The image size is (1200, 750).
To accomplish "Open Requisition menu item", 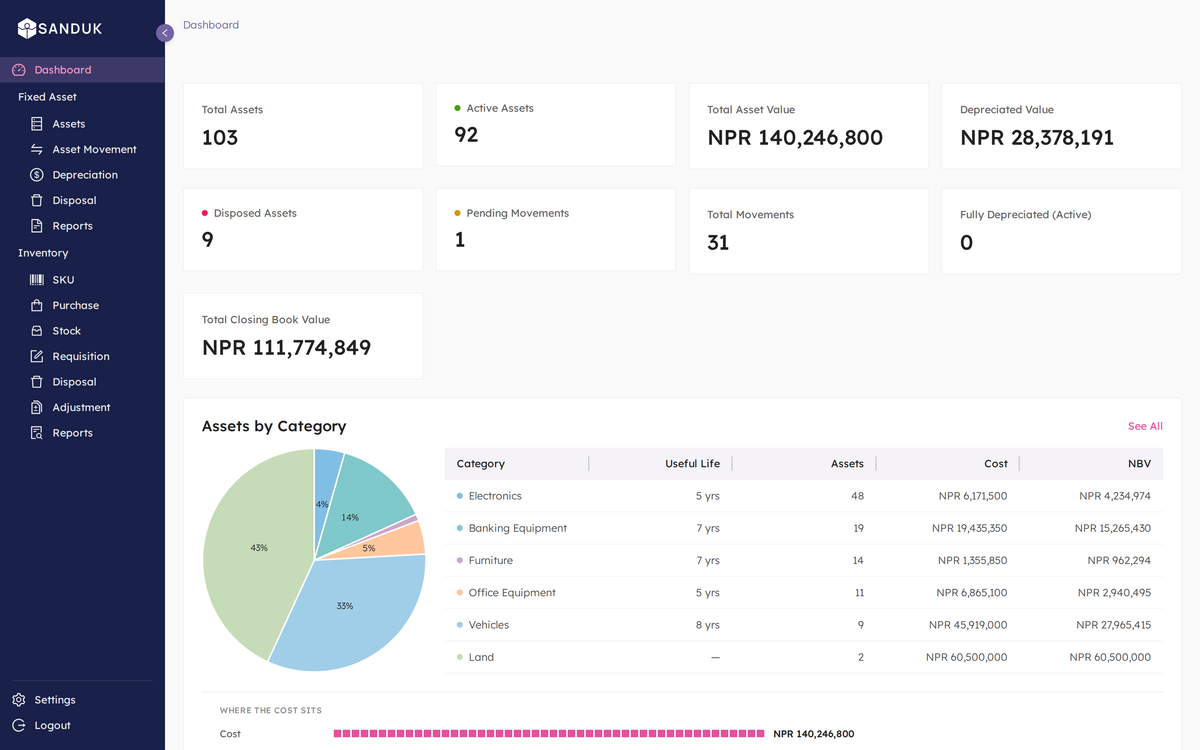I will pyautogui.click(x=82, y=356).
